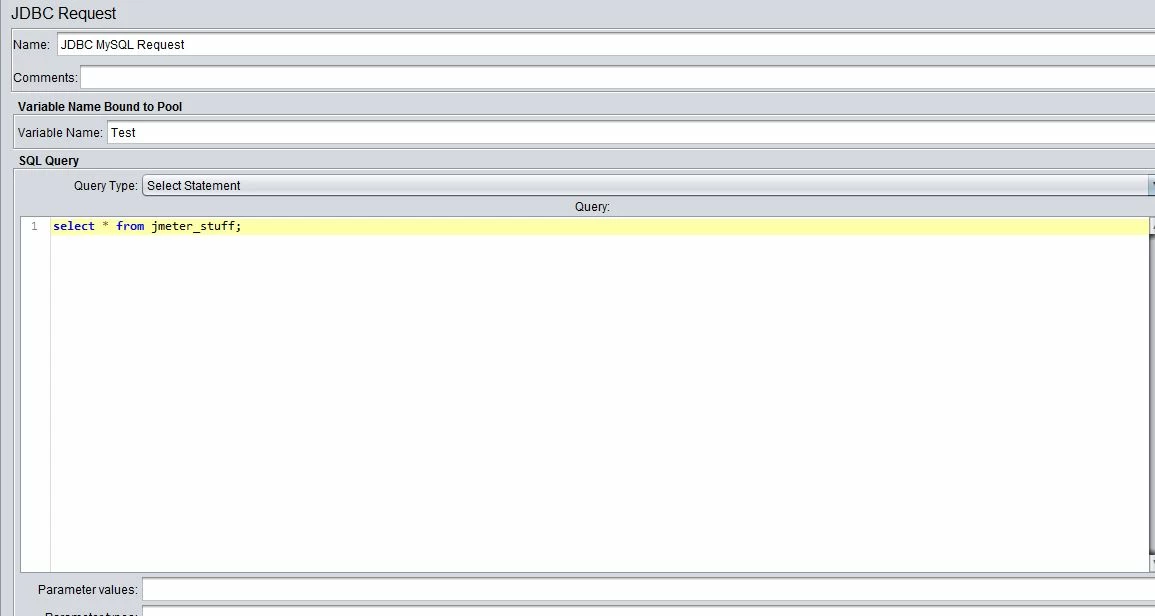Screen dimensions: 1155x616
Task: Click the empty Comments field
Action: 617,77
